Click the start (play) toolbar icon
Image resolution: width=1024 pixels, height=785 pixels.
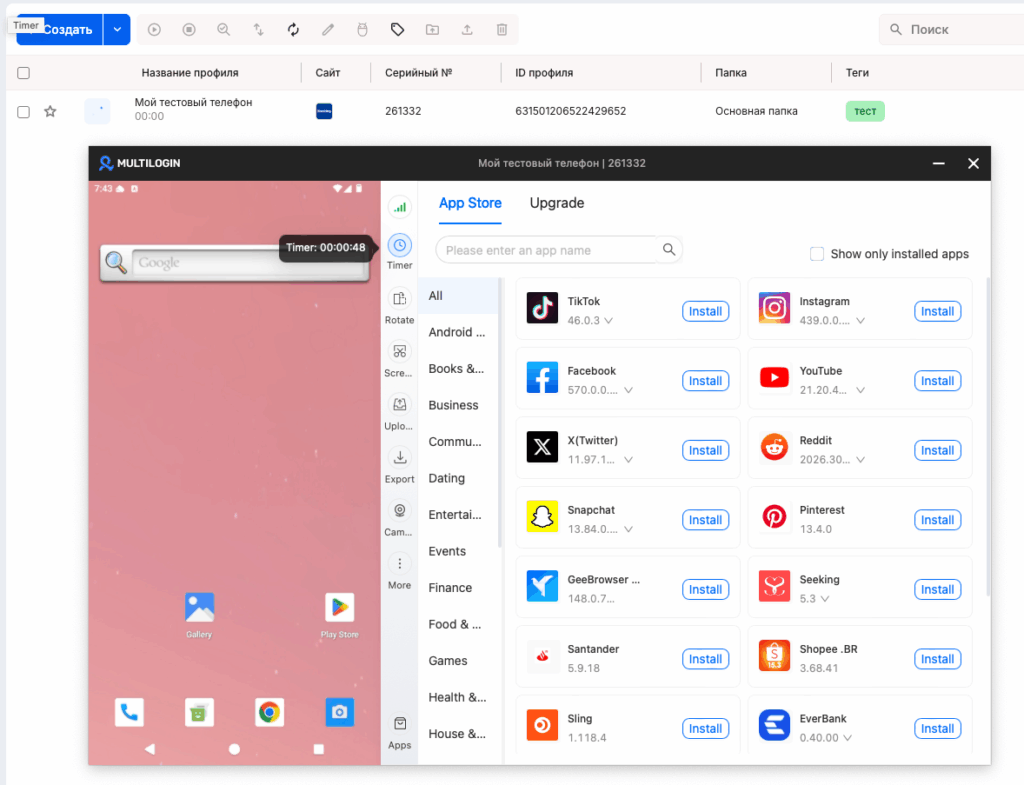(x=154, y=29)
